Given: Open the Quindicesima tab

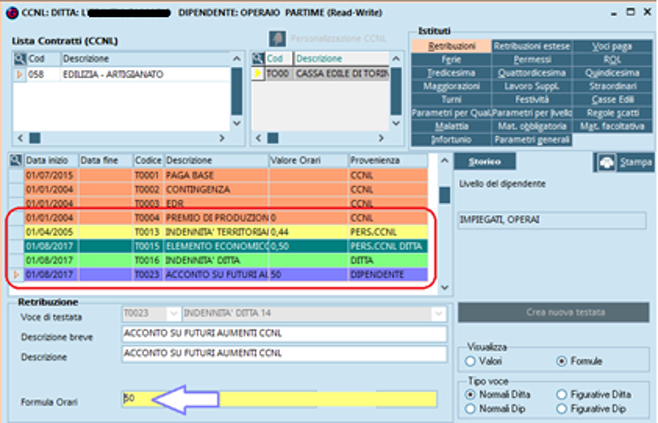Looking at the screenshot, I should click(x=612, y=73).
